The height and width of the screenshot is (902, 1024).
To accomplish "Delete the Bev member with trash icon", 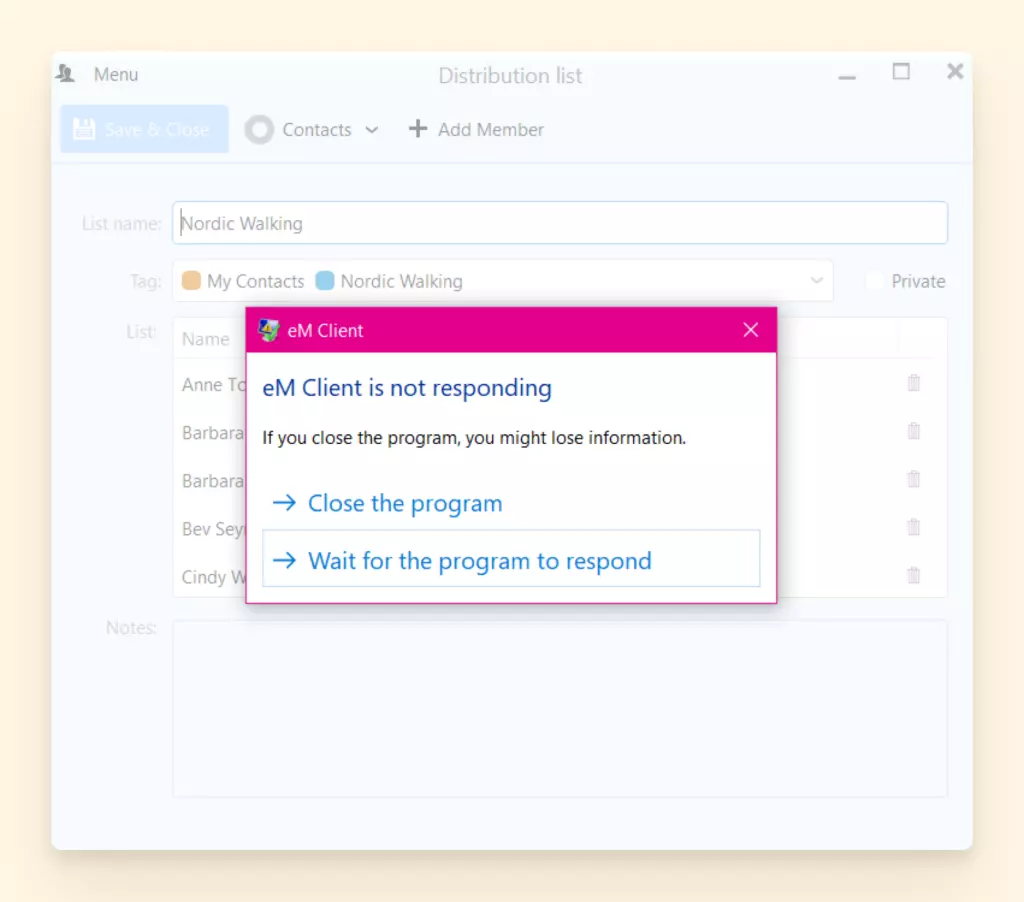I will coord(914,527).
